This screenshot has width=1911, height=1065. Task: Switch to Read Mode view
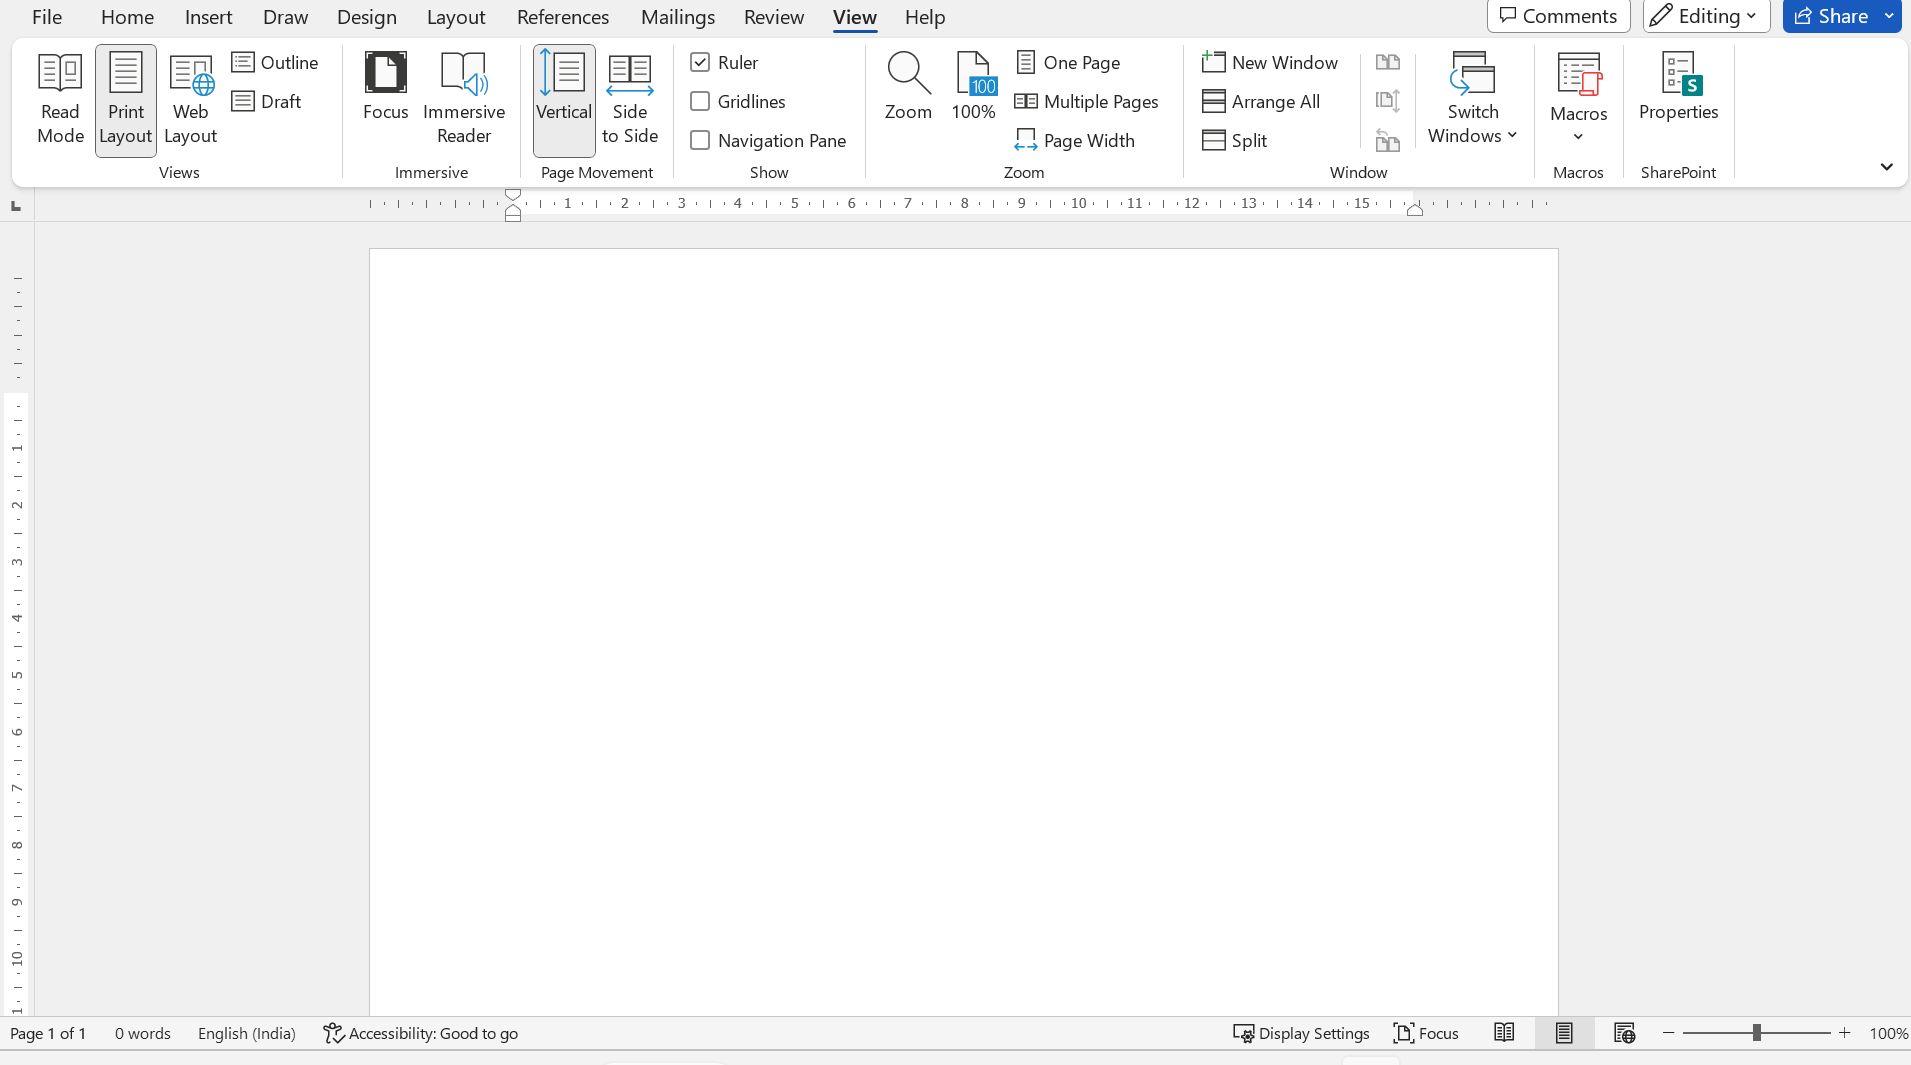coord(60,100)
